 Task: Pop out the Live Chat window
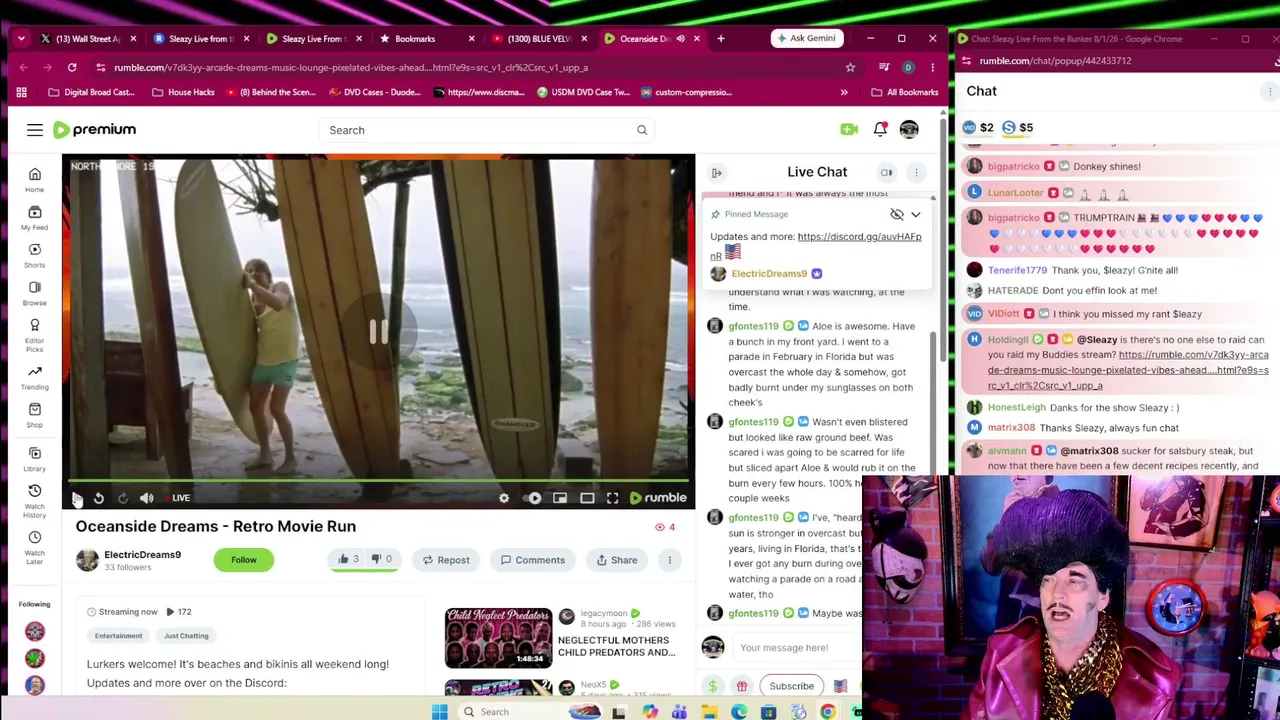[x=886, y=173]
